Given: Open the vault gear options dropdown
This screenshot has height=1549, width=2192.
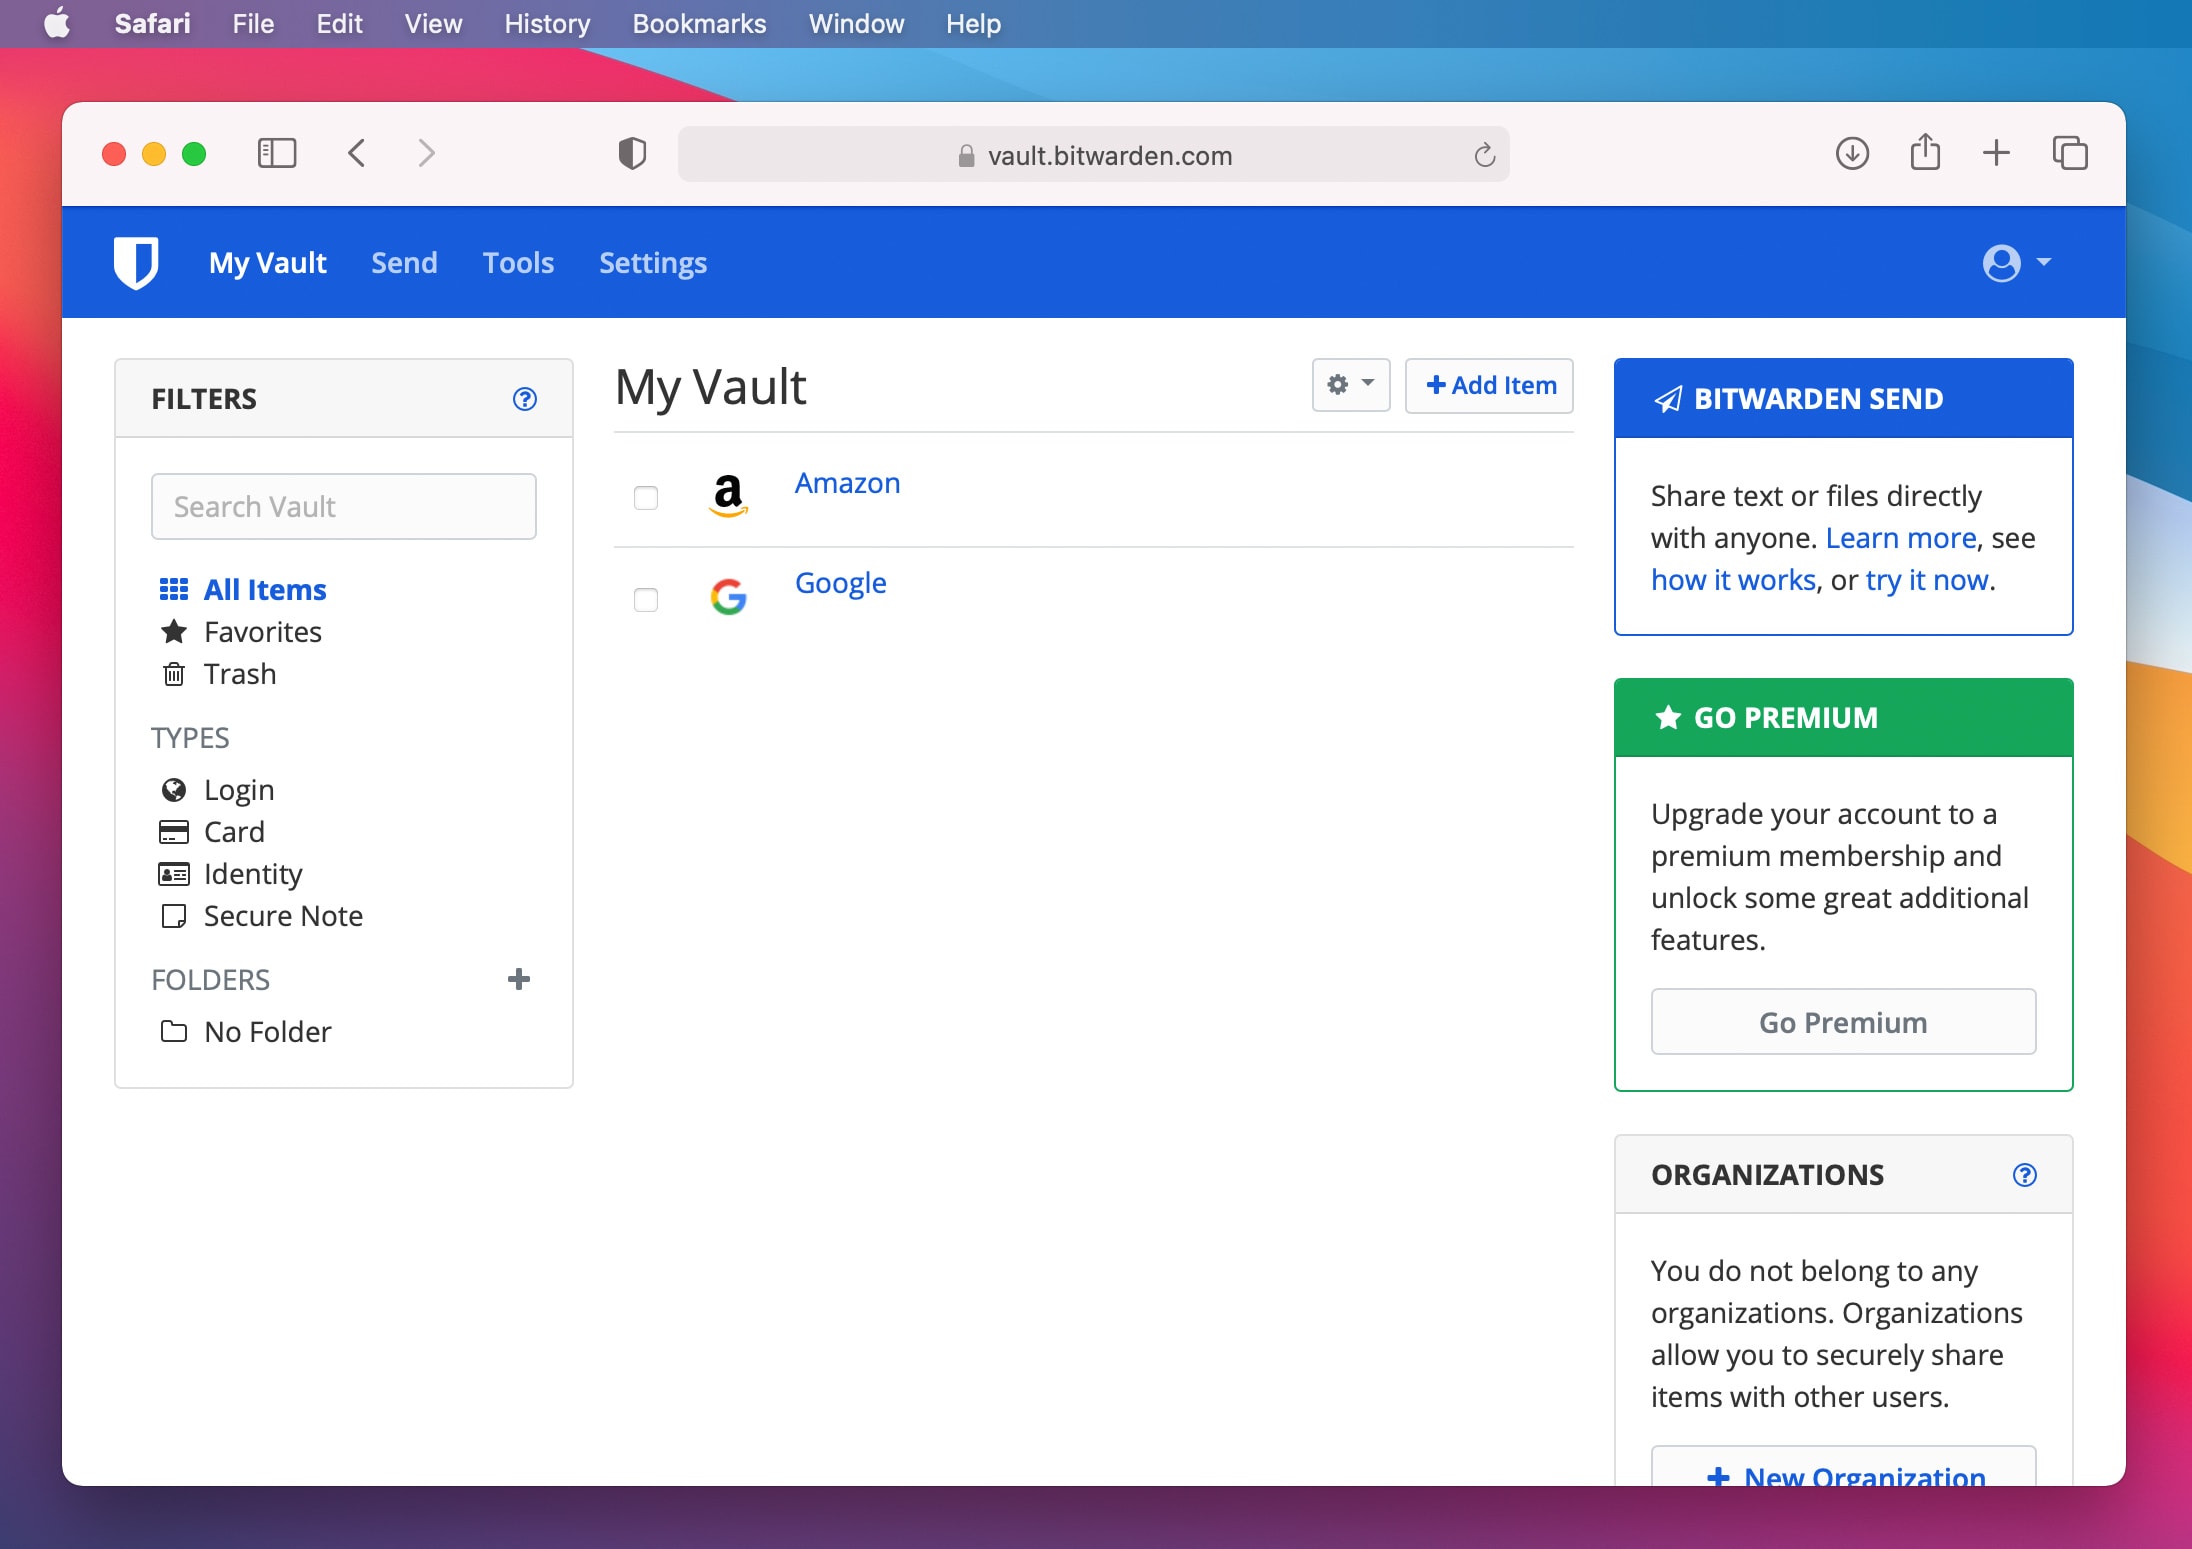Looking at the screenshot, I should coord(1350,385).
